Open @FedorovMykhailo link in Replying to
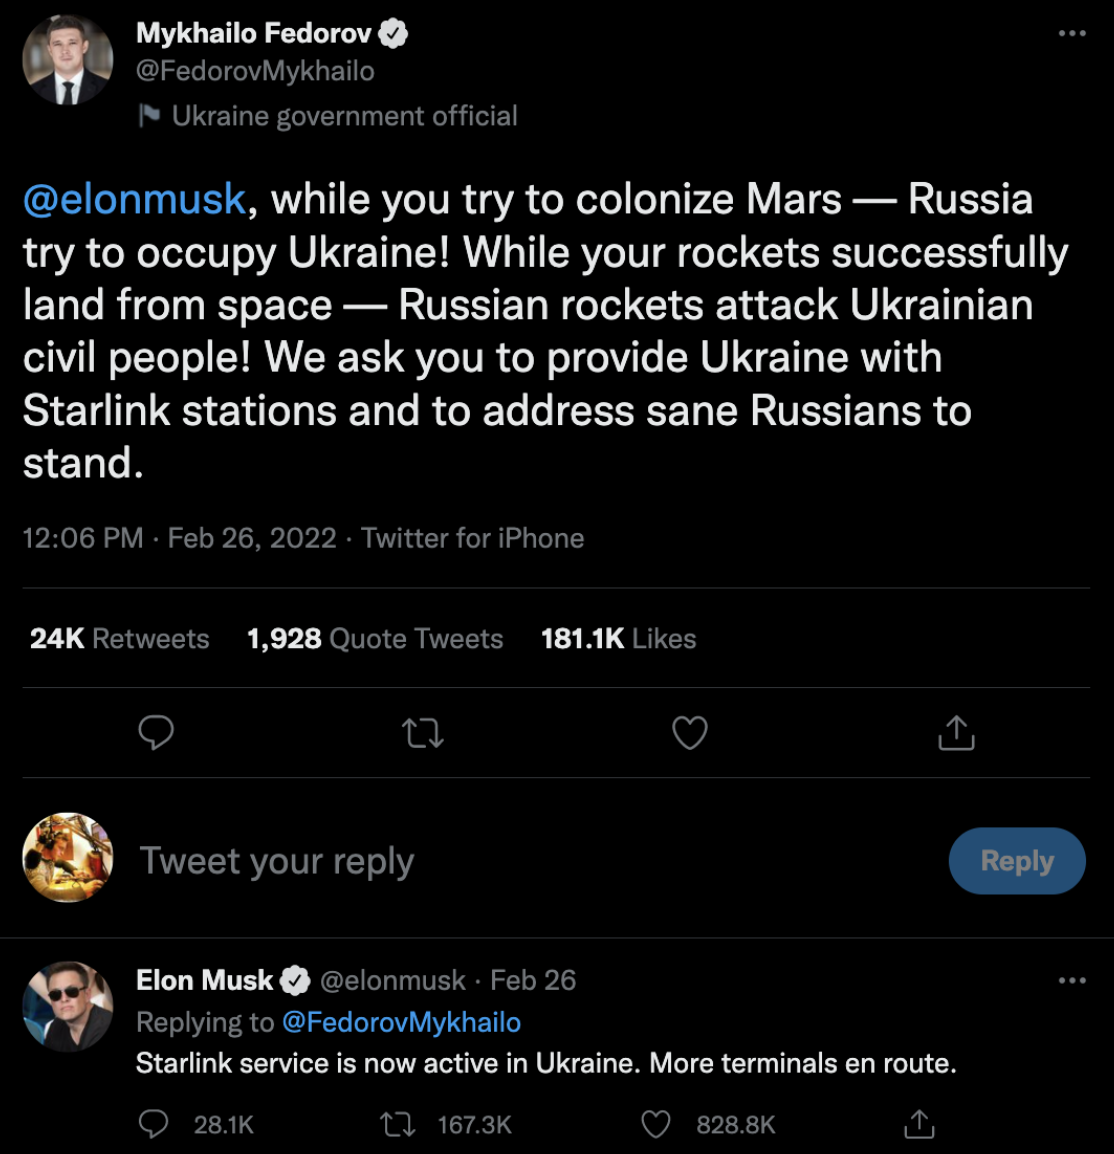1114x1154 pixels. click(x=401, y=1022)
